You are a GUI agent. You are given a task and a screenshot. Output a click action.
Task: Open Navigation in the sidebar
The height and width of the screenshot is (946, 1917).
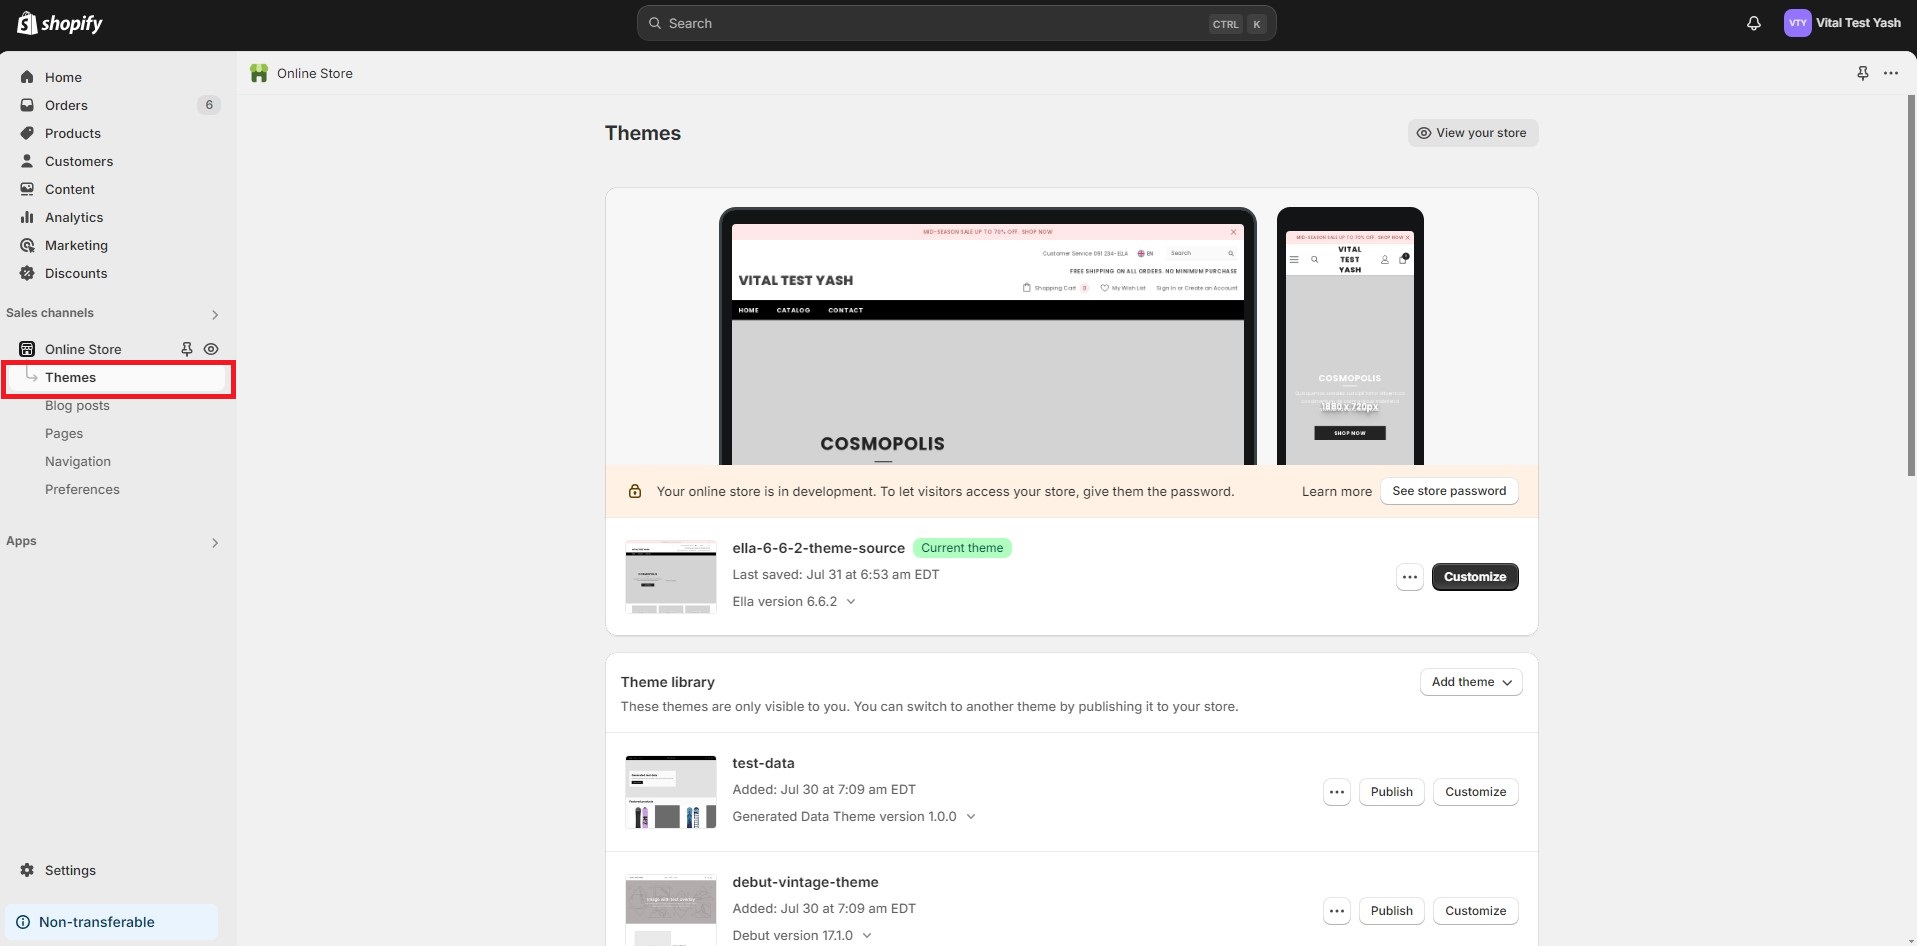point(78,461)
